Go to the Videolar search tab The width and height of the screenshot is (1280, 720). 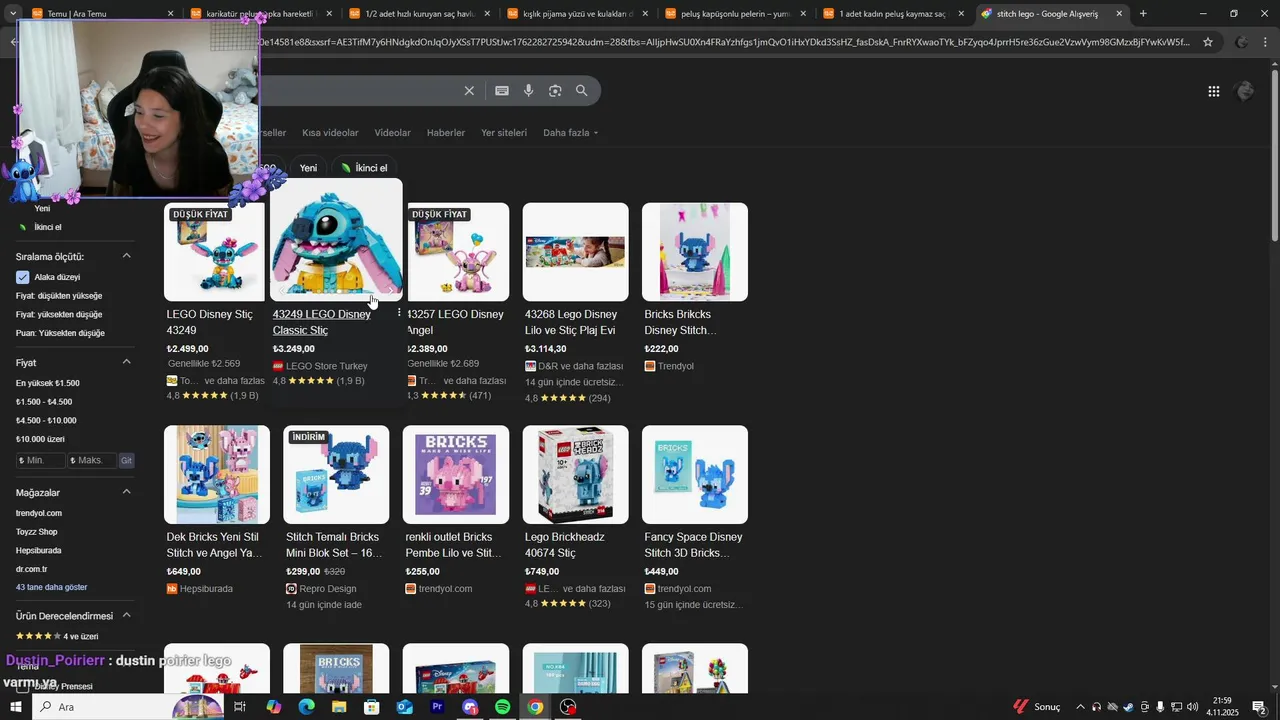(392, 133)
